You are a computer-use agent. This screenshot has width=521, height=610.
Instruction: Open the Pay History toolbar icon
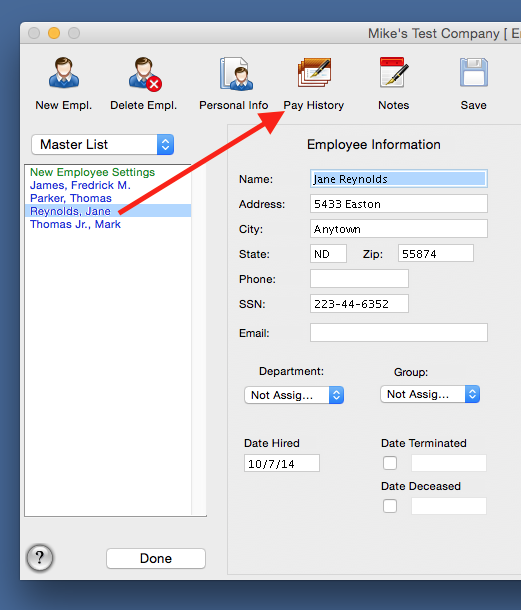coord(314,72)
